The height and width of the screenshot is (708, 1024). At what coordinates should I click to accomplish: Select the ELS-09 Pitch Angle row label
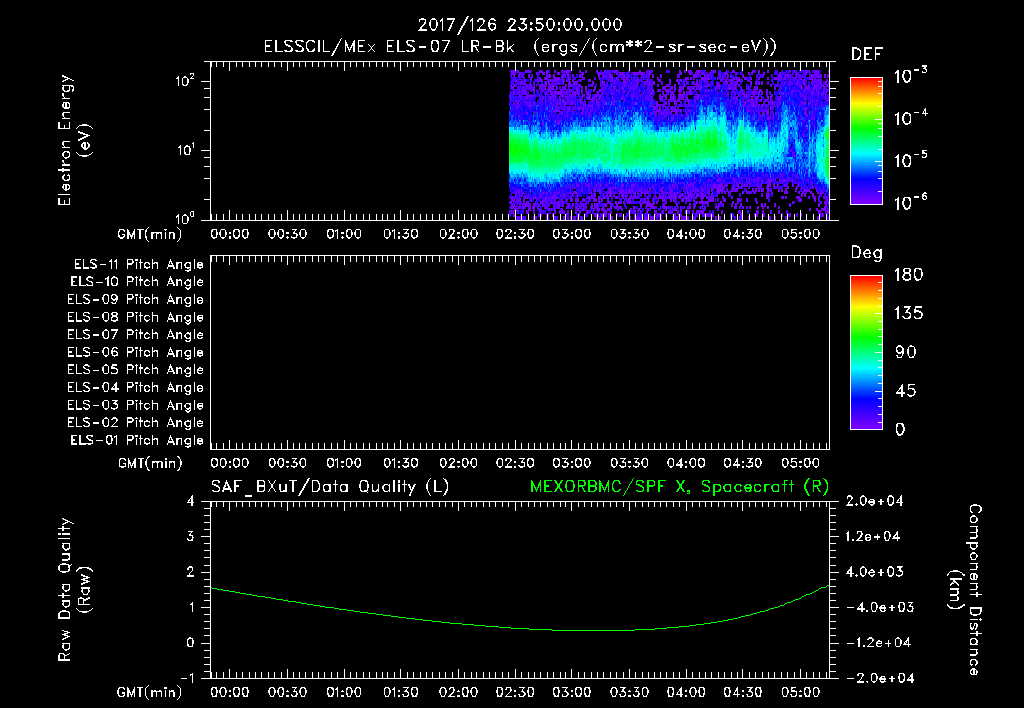pyautogui.click(x=135, y=300)
